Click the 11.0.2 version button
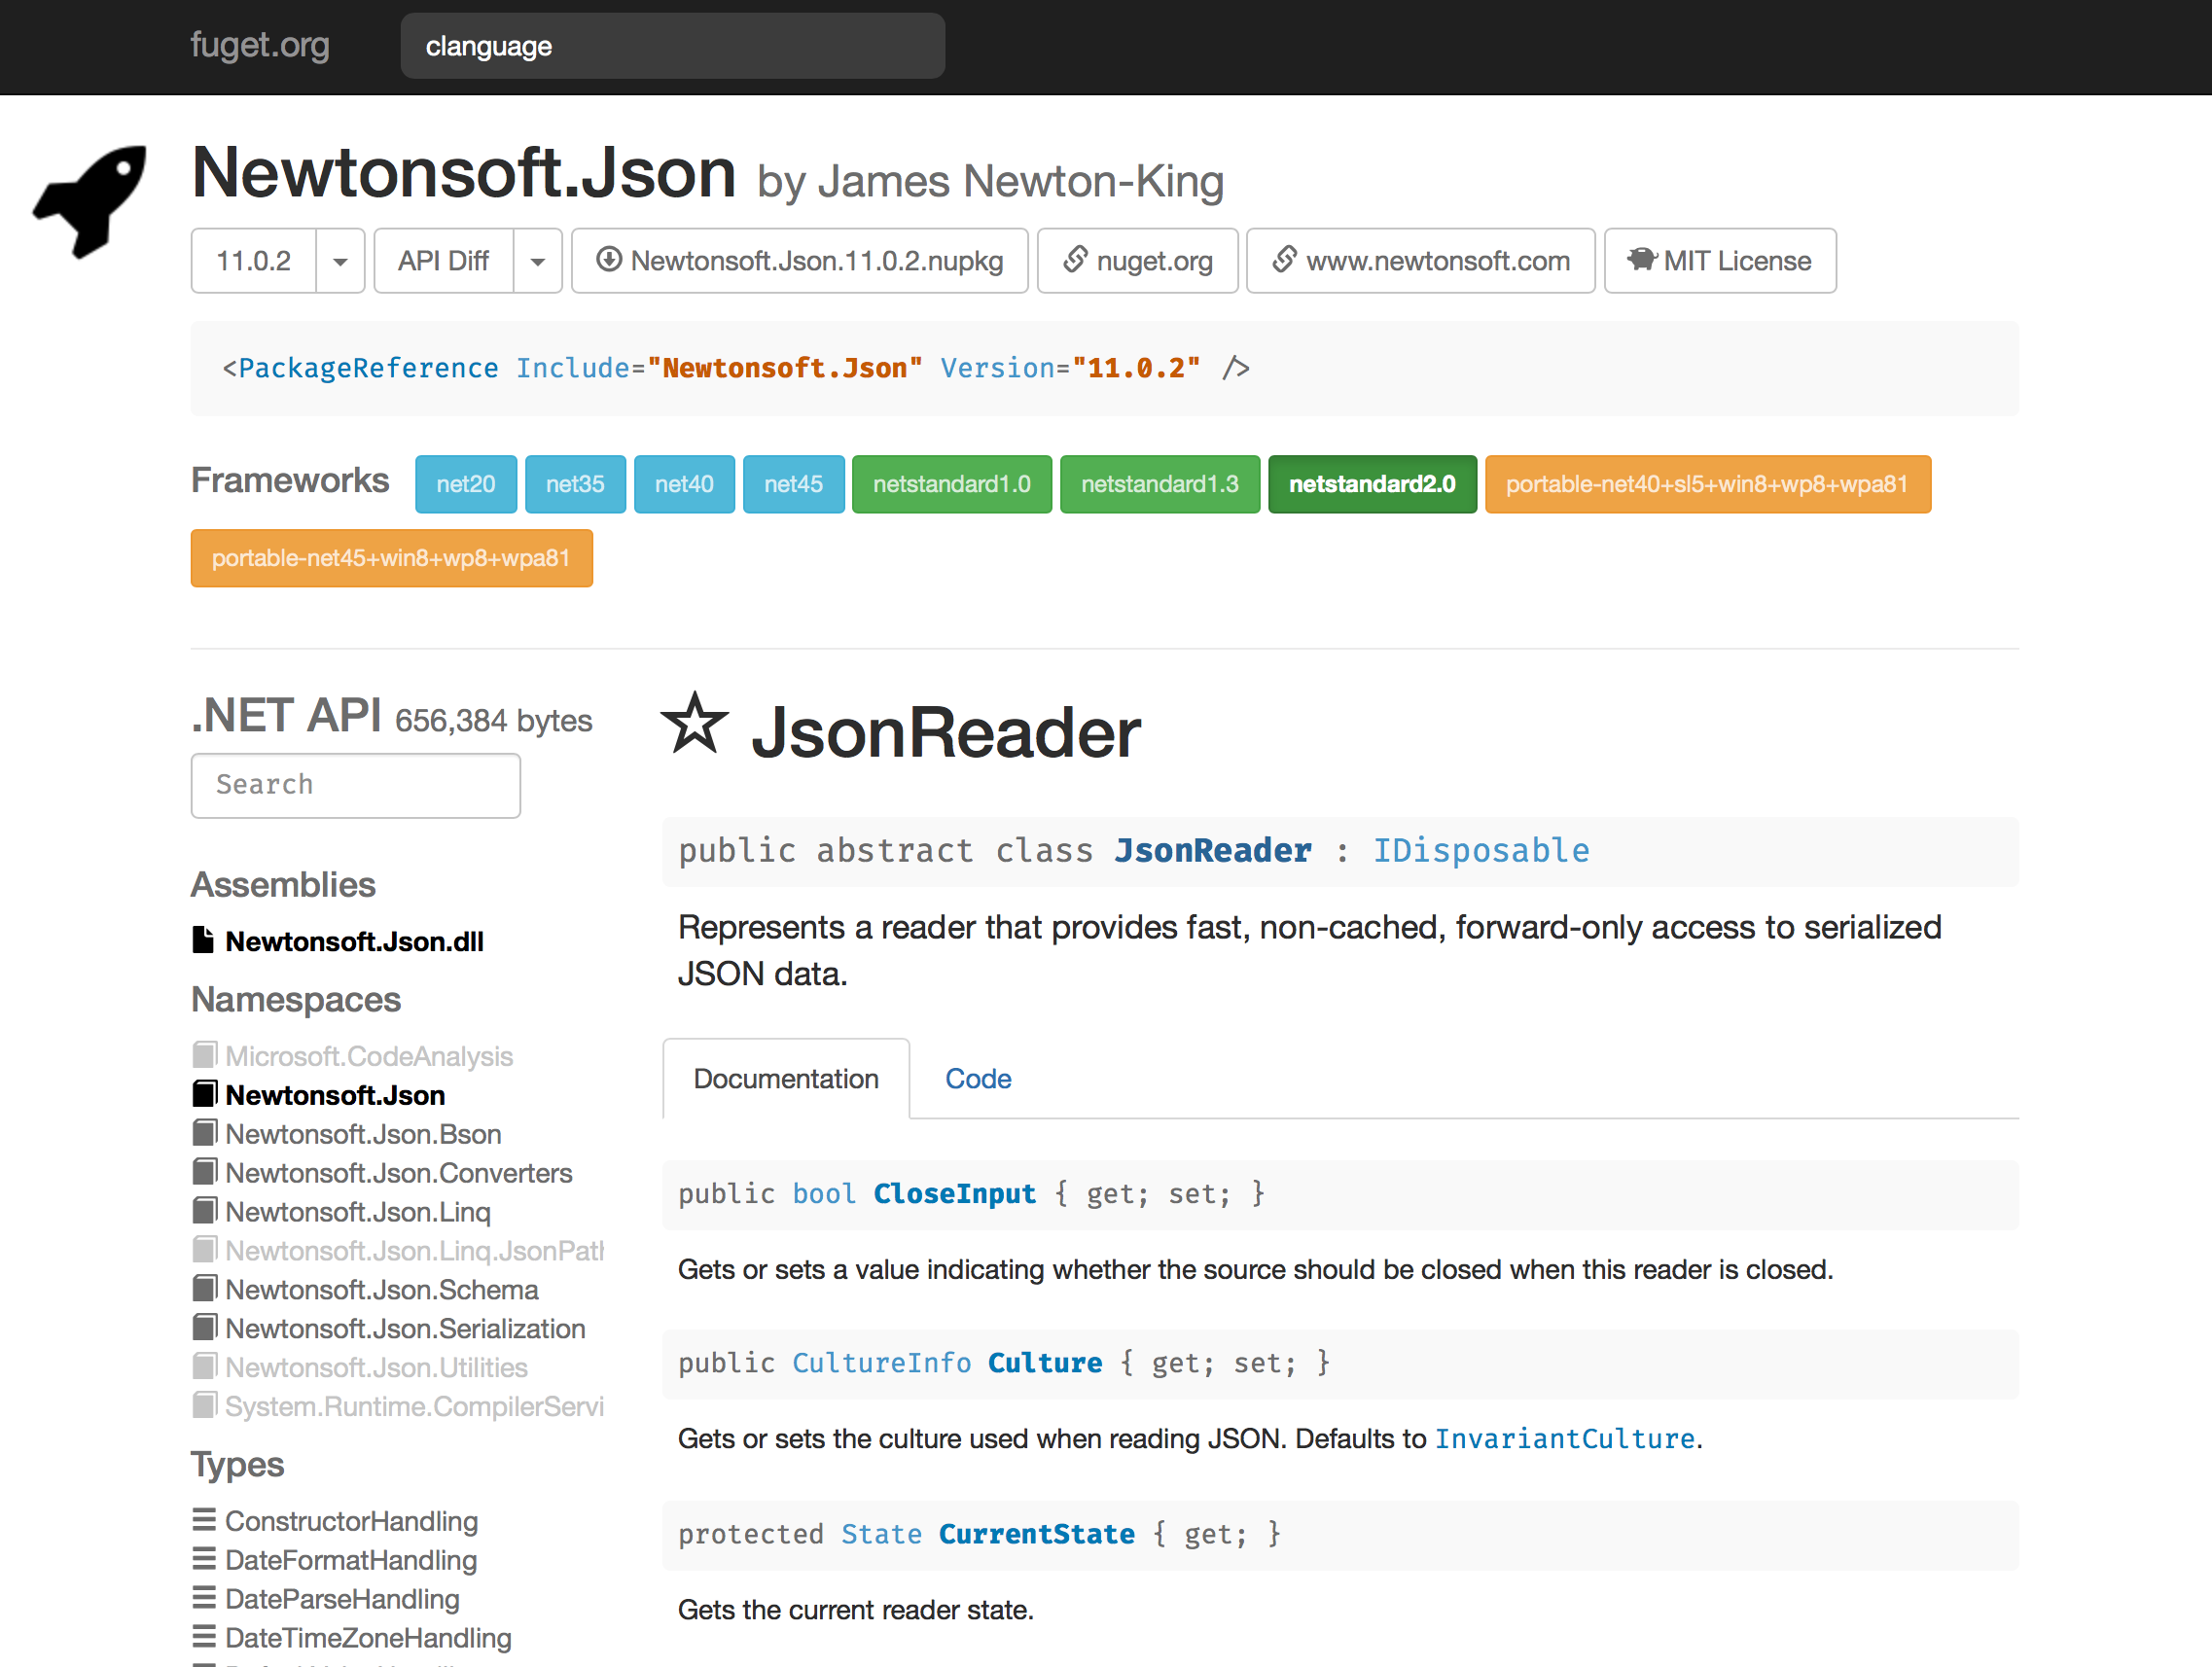The image size is (2212, 1667). (254, 261)
